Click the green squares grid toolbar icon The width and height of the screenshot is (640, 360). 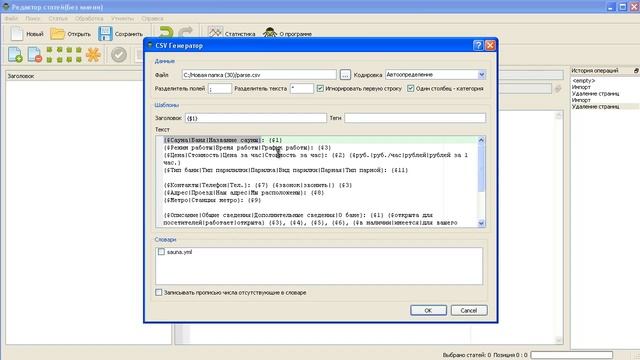coord(64,55)
